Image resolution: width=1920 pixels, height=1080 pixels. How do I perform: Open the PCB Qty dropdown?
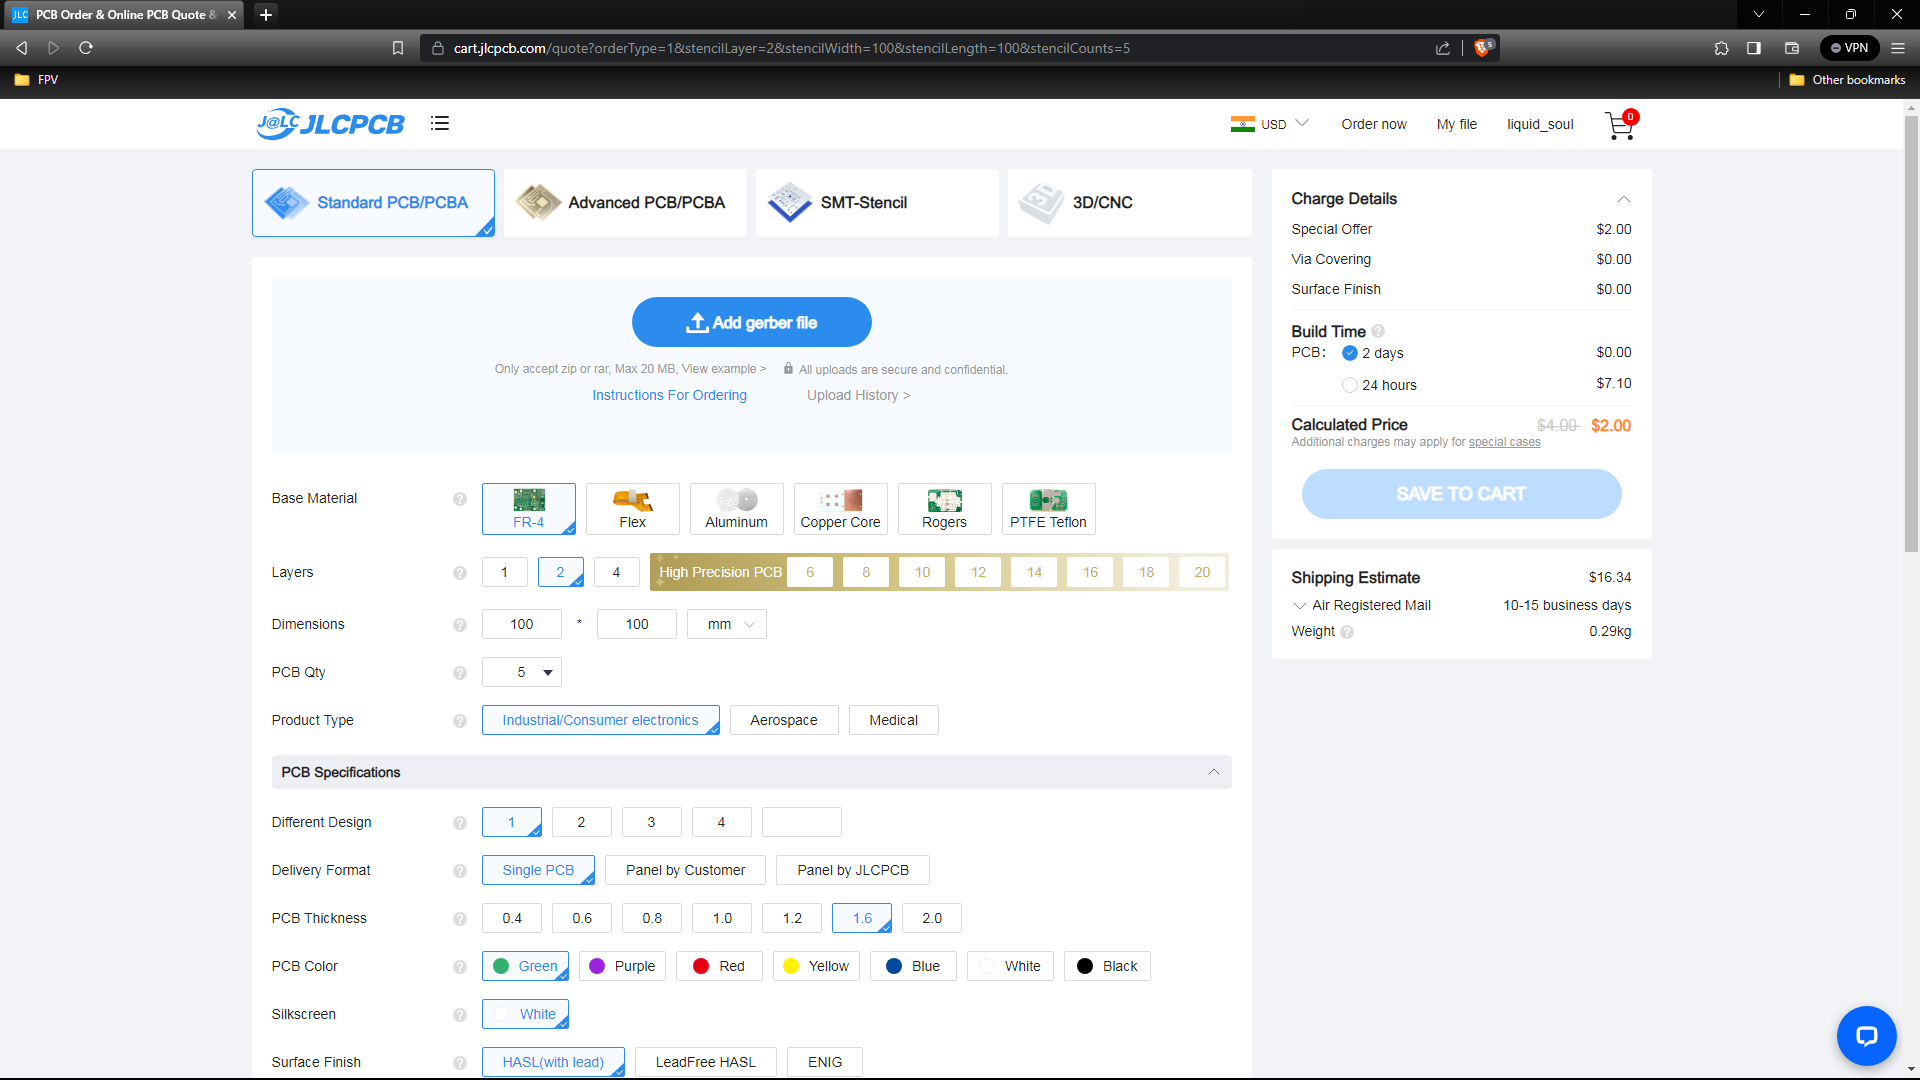click(522, 672)
